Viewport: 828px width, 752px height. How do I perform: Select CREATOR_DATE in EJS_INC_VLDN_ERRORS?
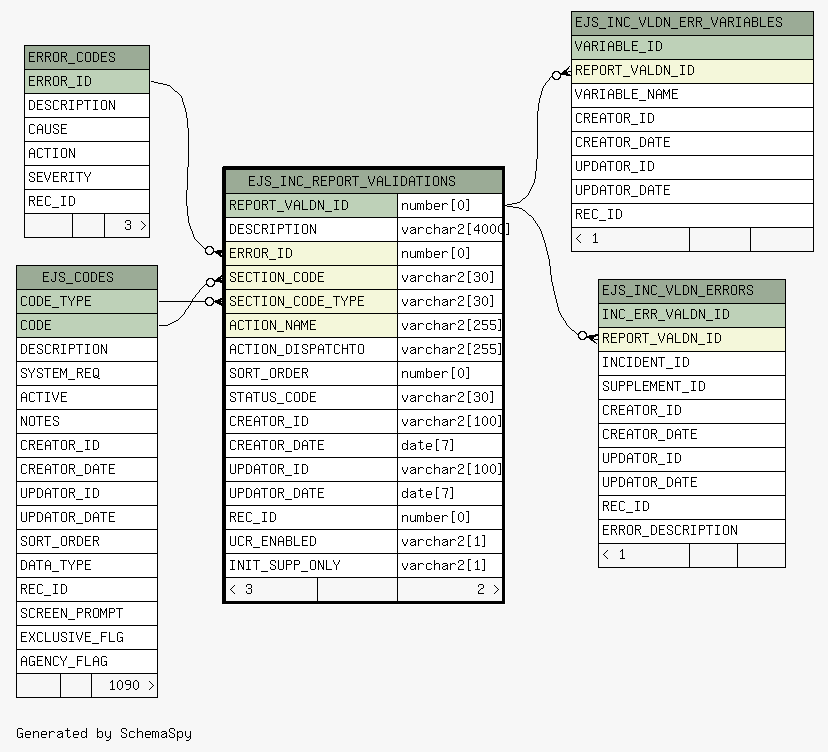tap(692, 435)
